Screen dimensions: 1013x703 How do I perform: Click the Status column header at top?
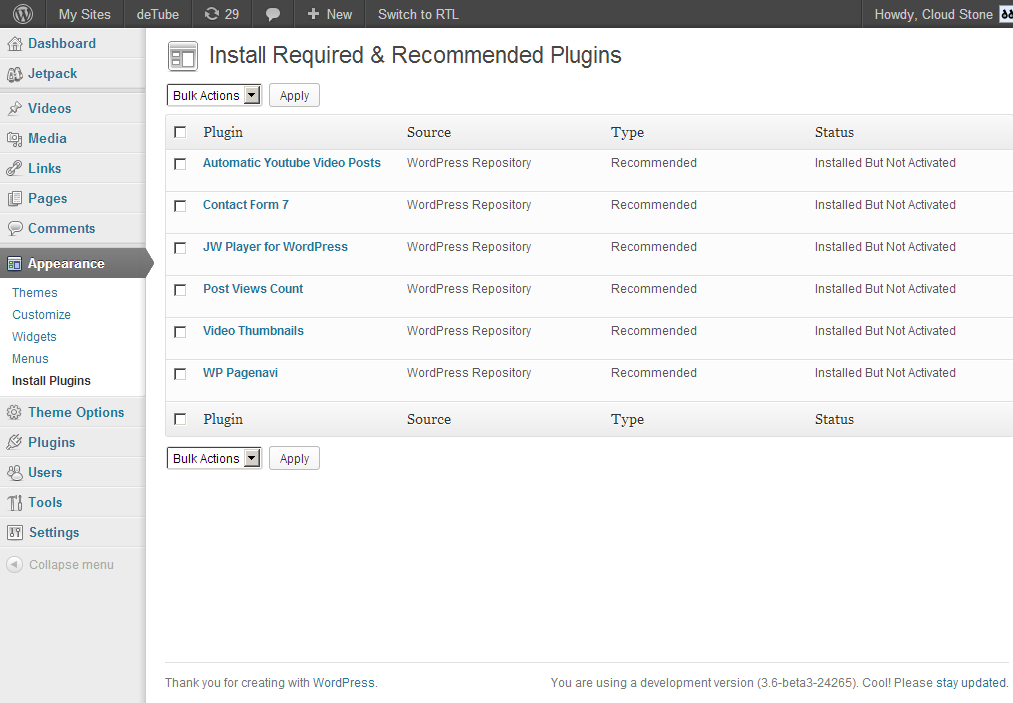[834, 132]
